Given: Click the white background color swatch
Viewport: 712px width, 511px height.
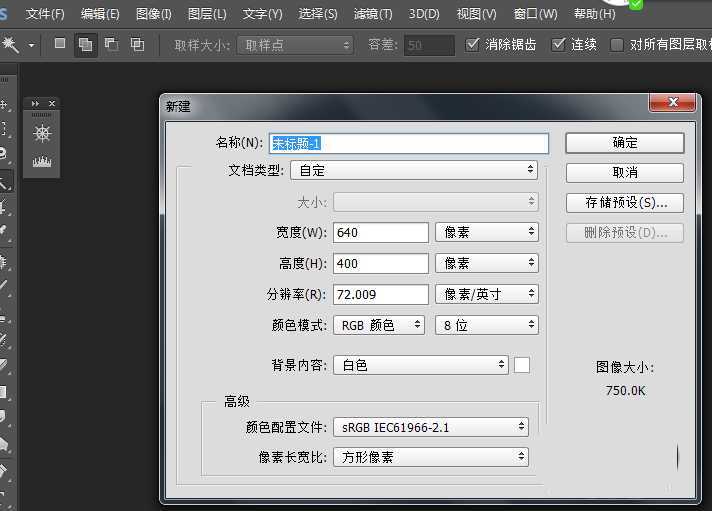Looking at the screenshot, I should (x=522, y=365).
